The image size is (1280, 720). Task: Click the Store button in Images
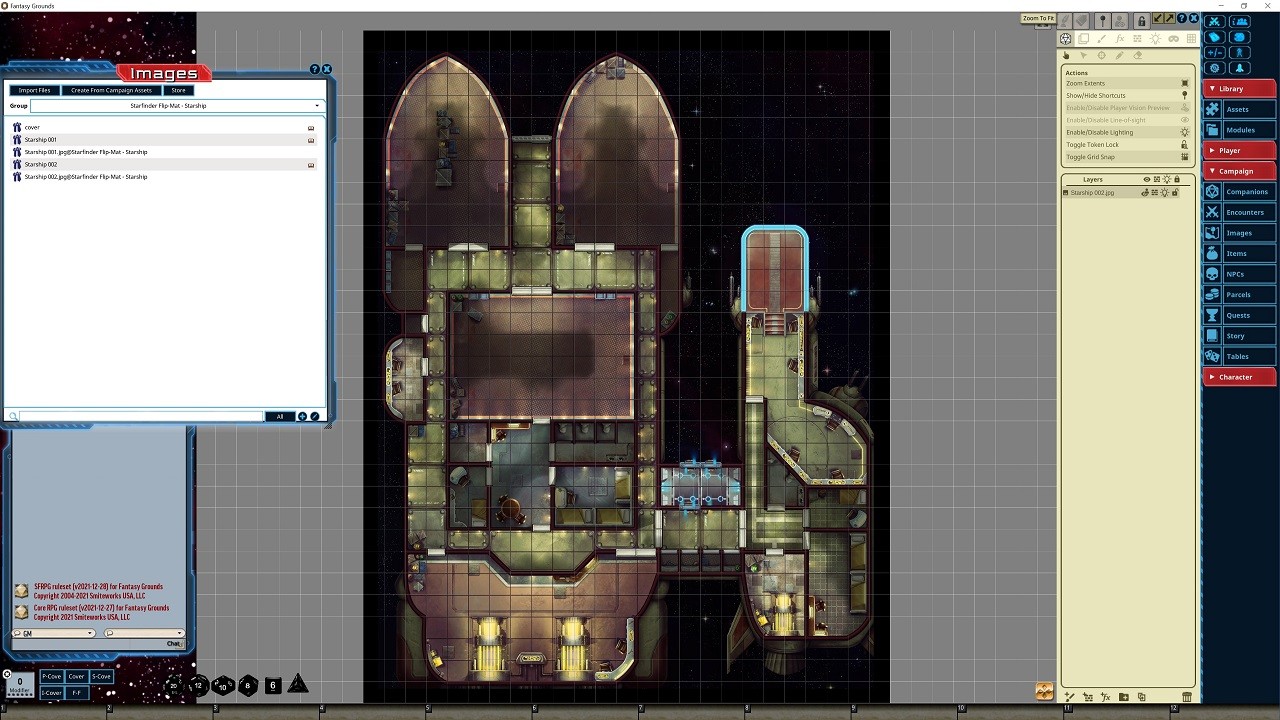(178, 90)
